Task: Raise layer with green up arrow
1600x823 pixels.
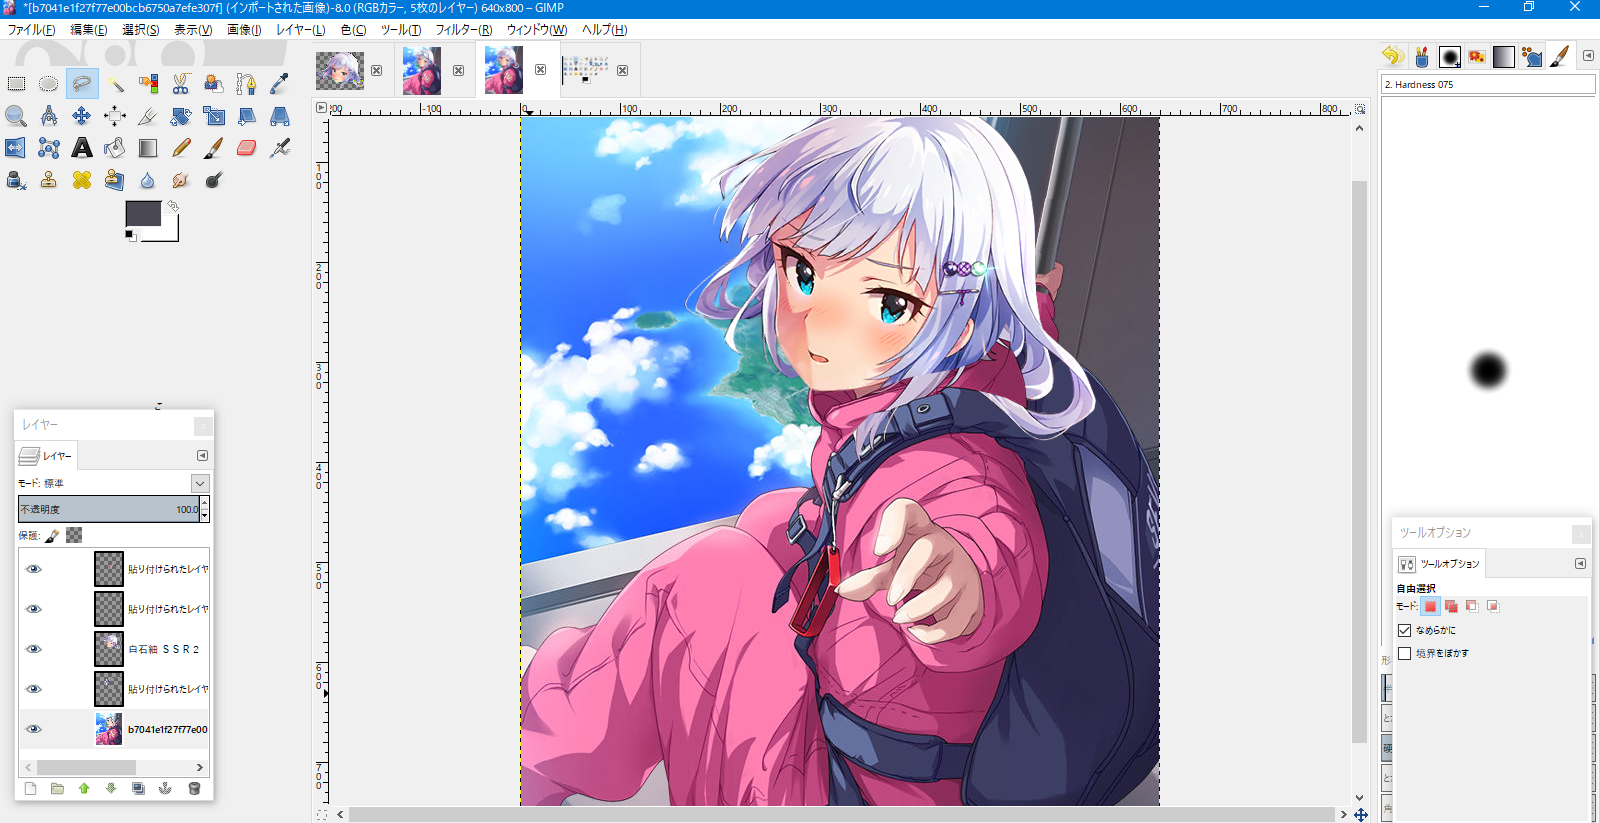Action: pos(84,788)
